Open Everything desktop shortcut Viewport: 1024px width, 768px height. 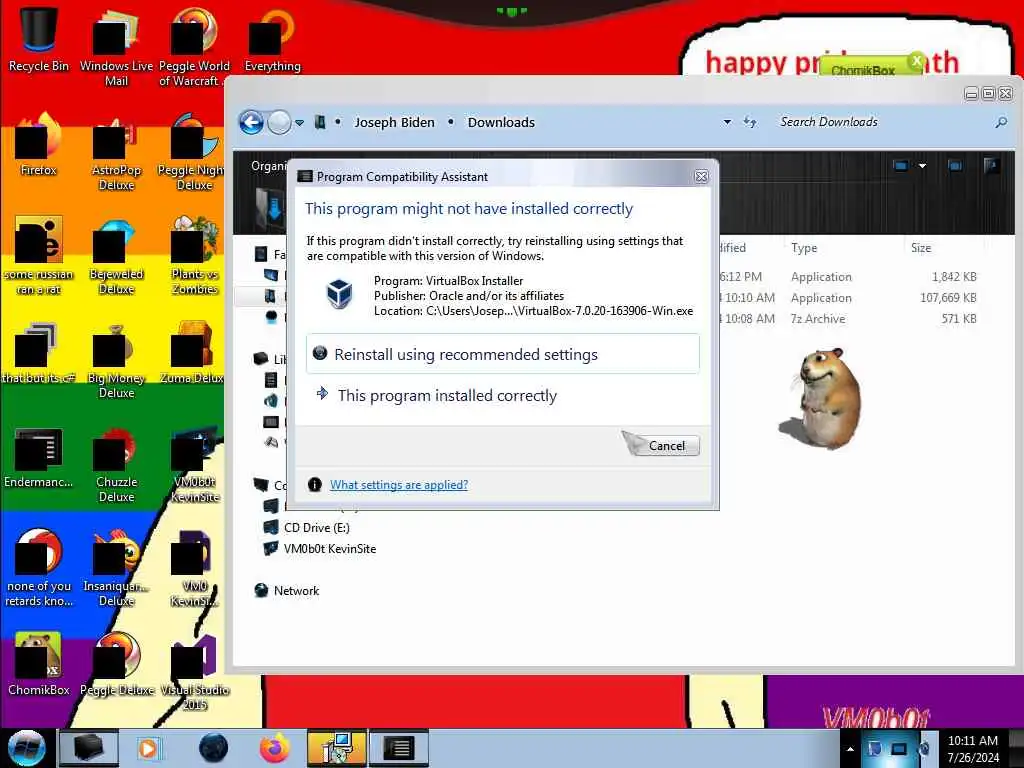tap(272, 39)
